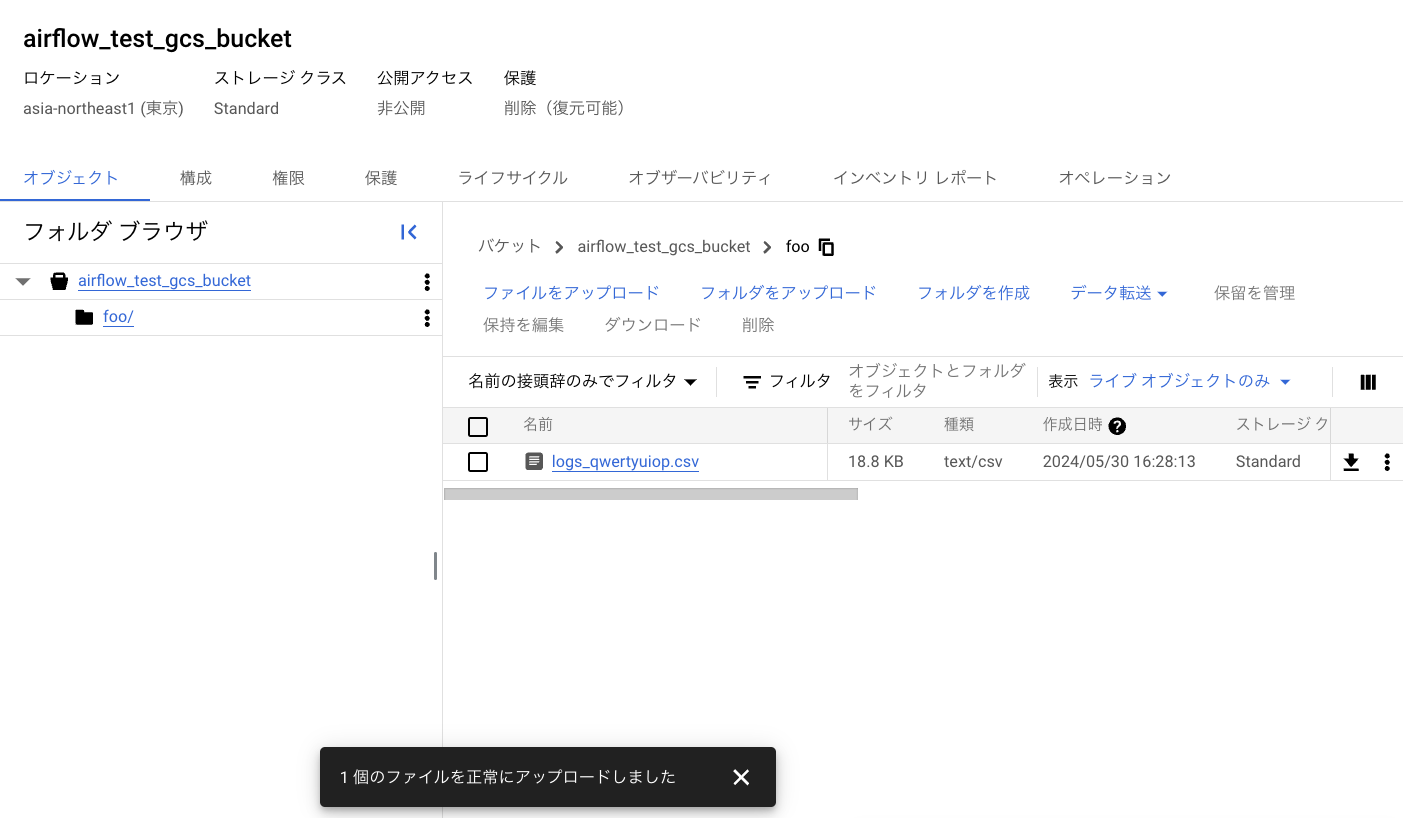Open the help icon beside 作成日時
Viewport: 1406px width, 818px height.
pos(1117,426)
